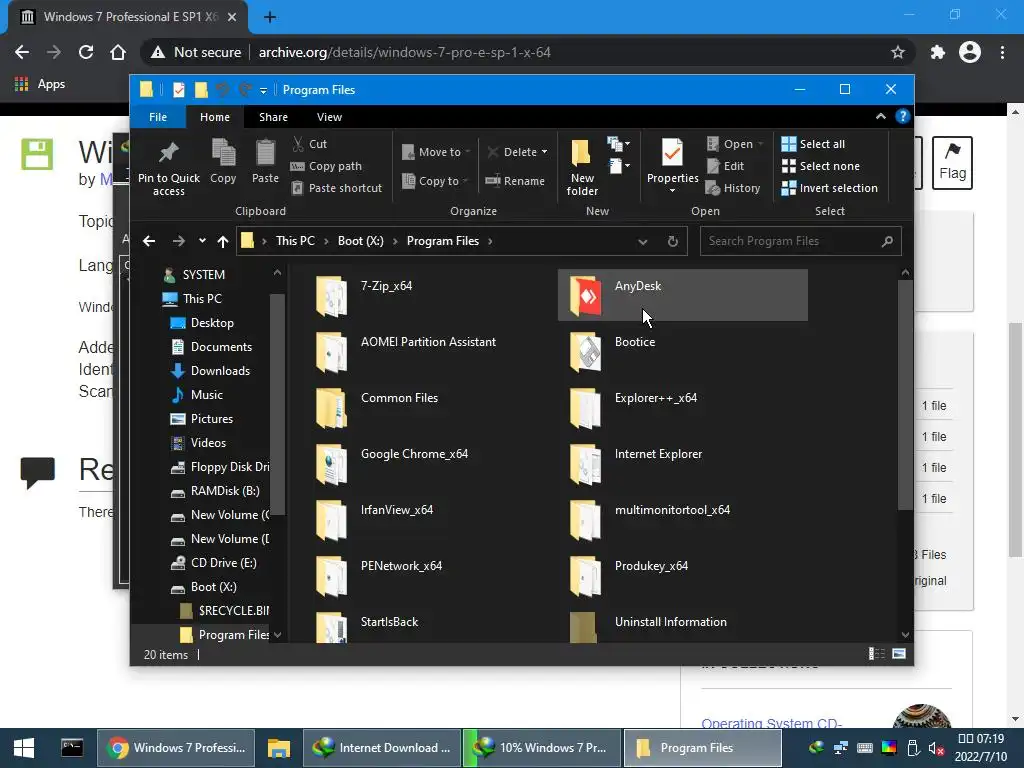Click the Search Program Files box
The image size is (1024, 768).
click(x=801, y=241)
